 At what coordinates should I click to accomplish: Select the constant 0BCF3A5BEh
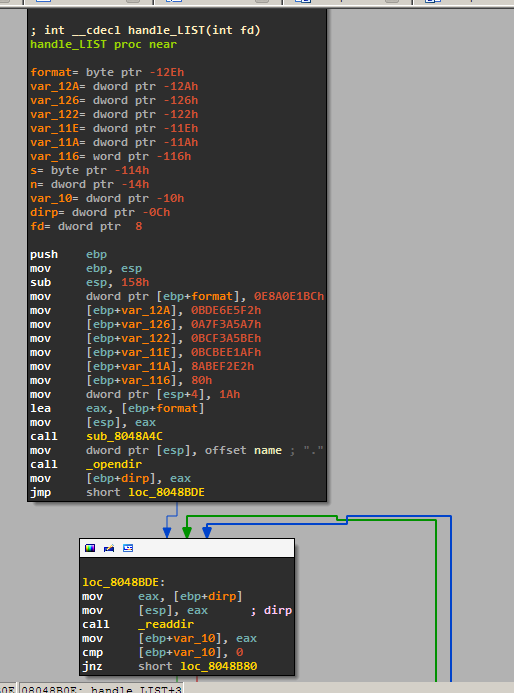click(x=226, y=339)
